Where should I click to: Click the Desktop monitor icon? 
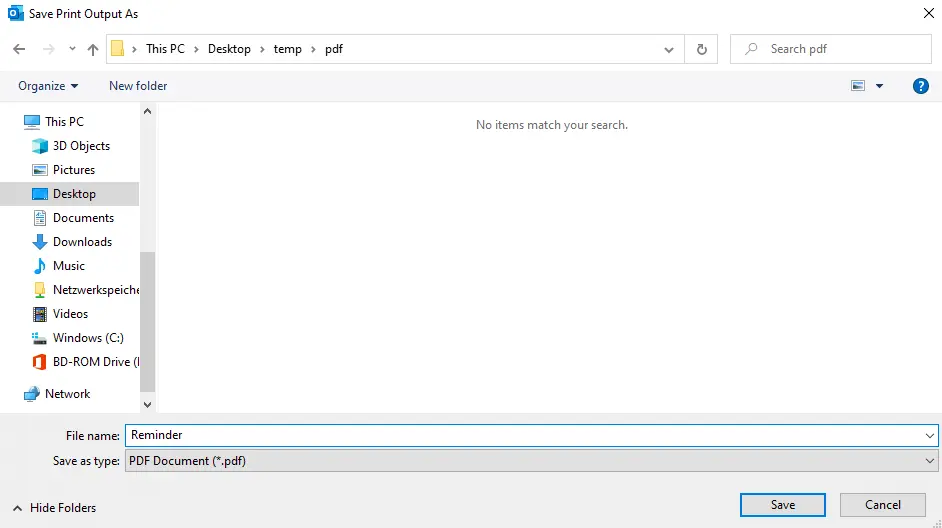40,193
